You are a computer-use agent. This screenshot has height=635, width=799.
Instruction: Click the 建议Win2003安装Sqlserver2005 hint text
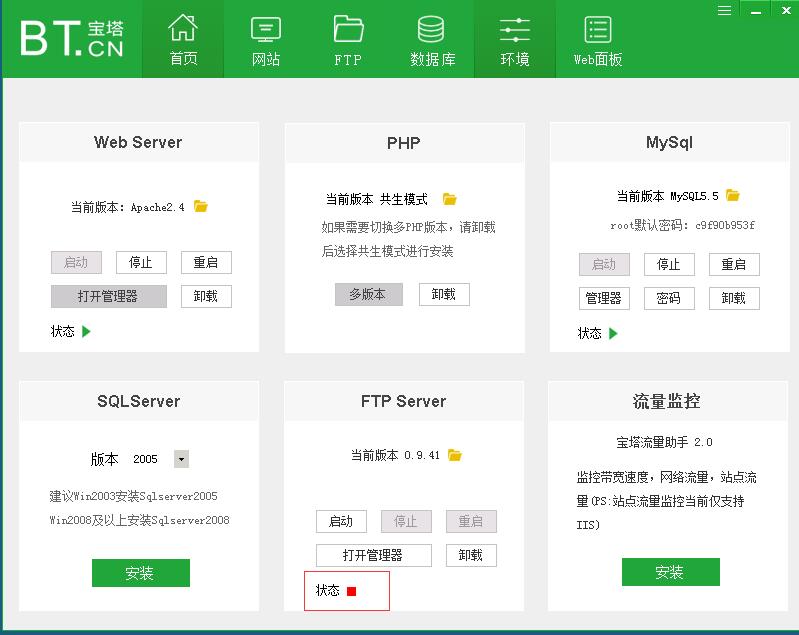[134, 496]
